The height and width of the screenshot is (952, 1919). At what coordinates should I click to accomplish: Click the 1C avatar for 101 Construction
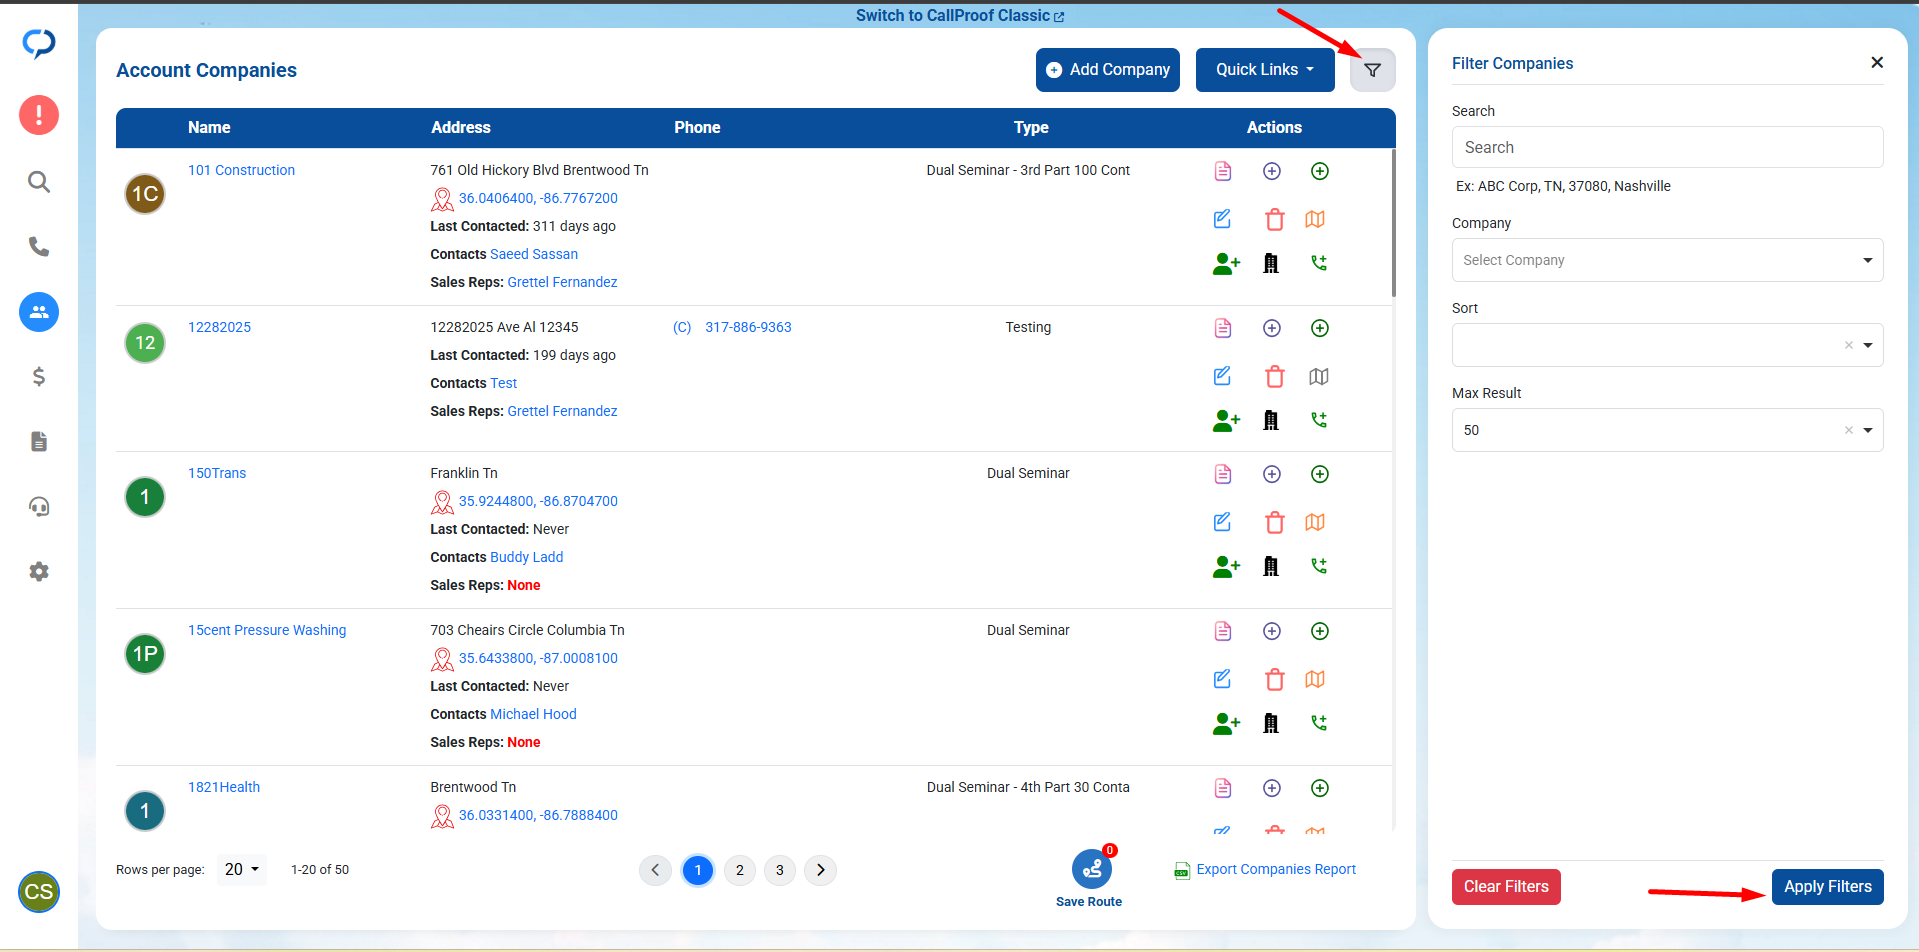[x=145, y=194]
